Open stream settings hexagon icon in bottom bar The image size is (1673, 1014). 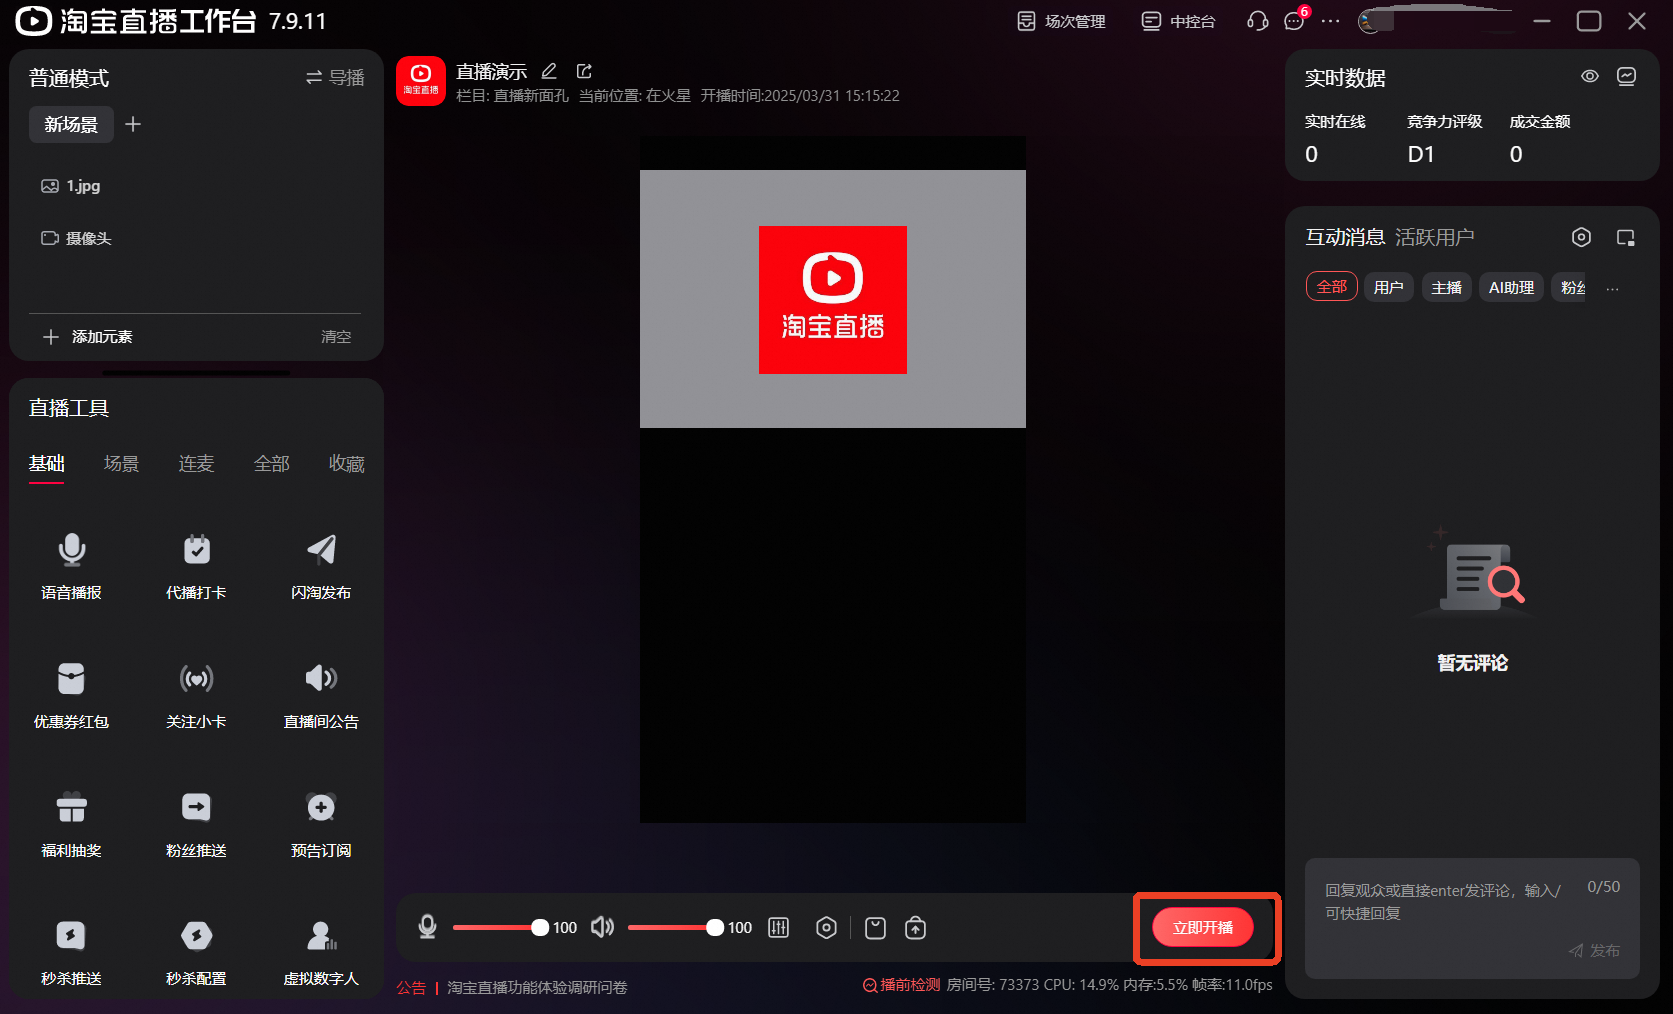coord(826,928)
